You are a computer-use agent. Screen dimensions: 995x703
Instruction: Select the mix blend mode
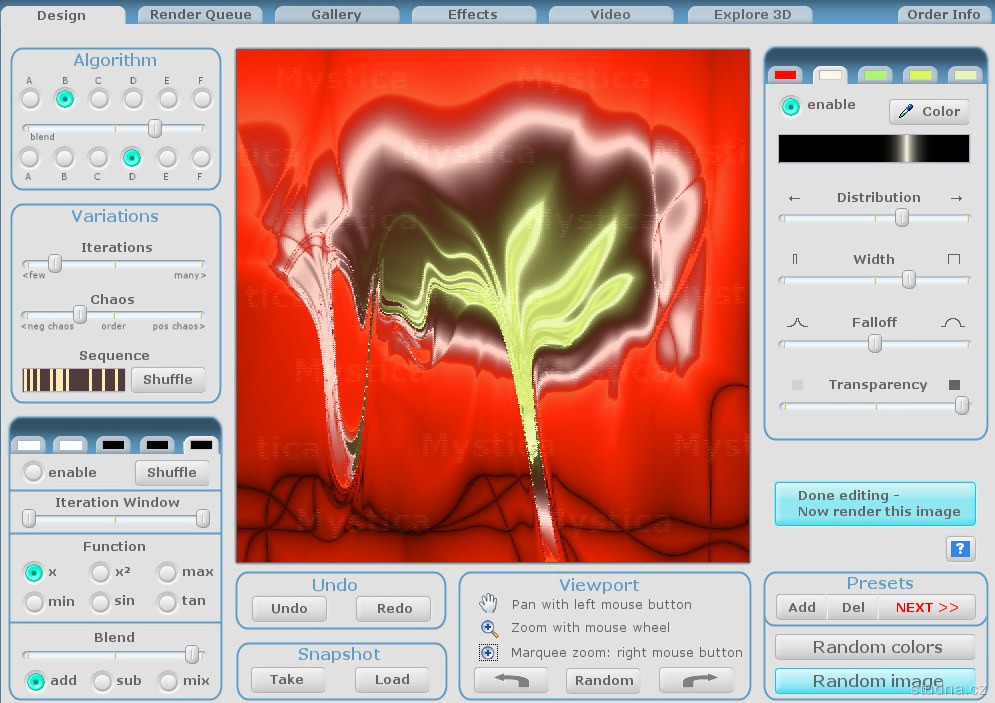click(168, 681)
